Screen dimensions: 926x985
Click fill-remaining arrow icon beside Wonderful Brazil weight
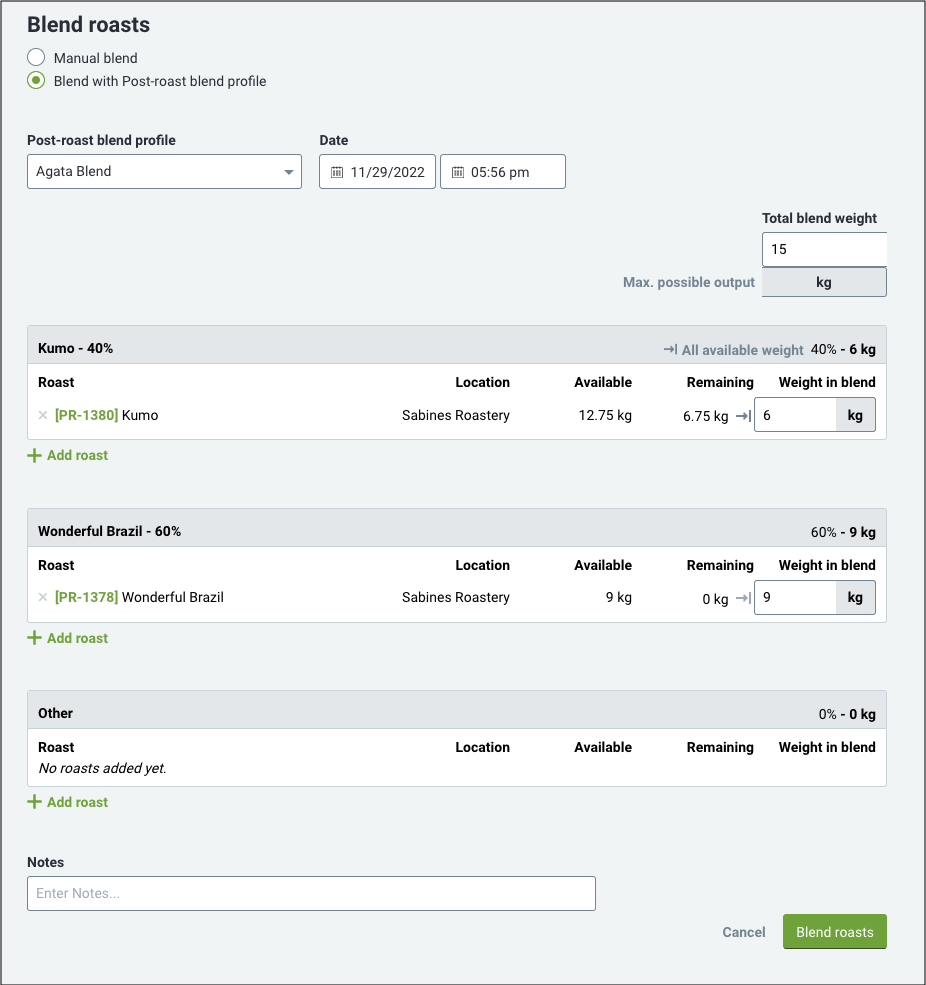pos(744,598)
